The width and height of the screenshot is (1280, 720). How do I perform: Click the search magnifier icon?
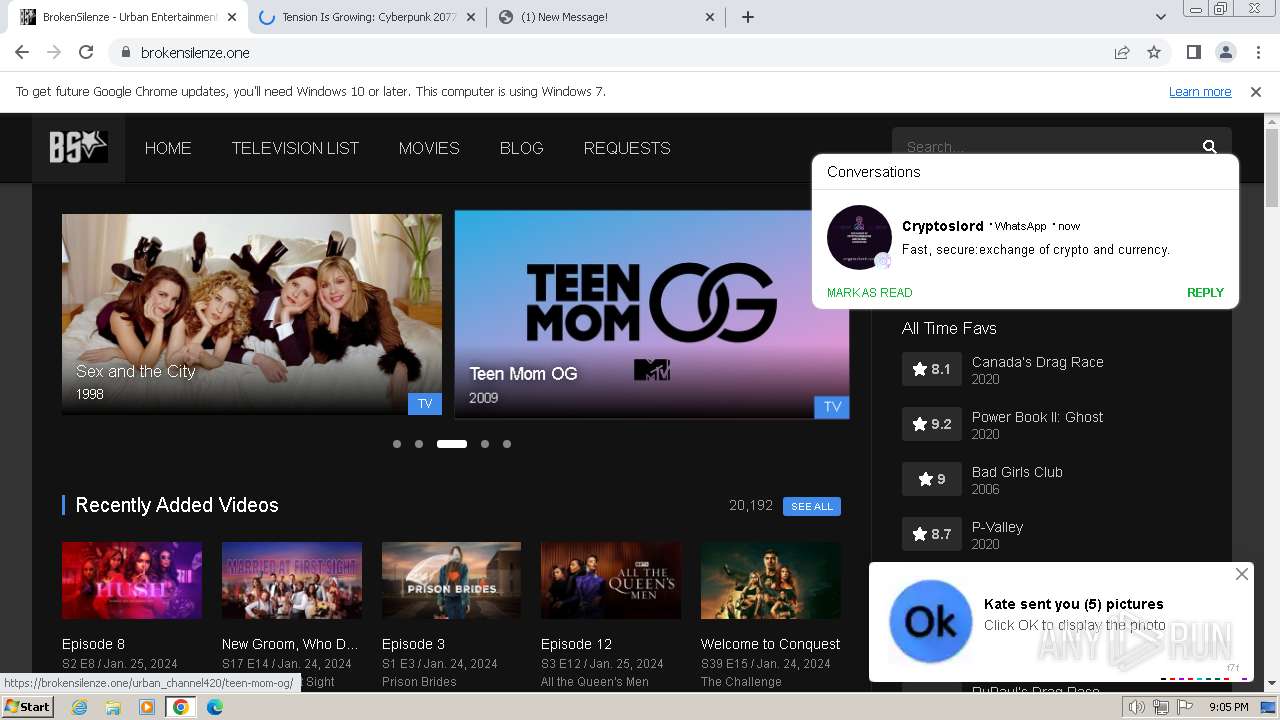(x=1209, y=147)
